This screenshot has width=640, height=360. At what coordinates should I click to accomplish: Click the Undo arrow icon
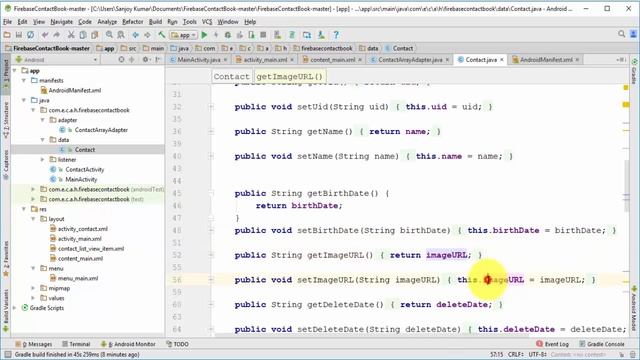pyautogui.click(x=45, y=35)
